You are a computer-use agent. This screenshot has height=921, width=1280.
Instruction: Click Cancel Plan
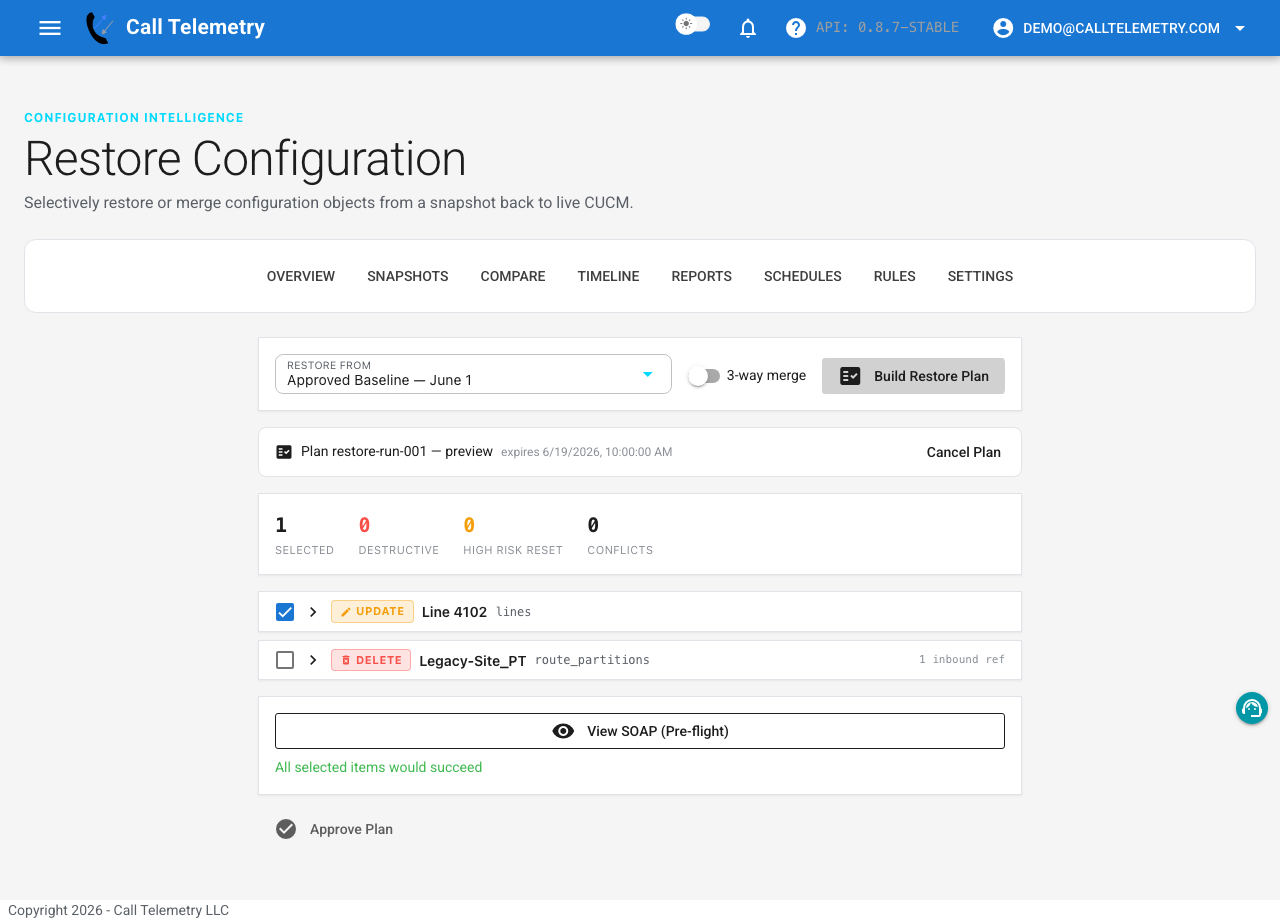coord(963,452)
